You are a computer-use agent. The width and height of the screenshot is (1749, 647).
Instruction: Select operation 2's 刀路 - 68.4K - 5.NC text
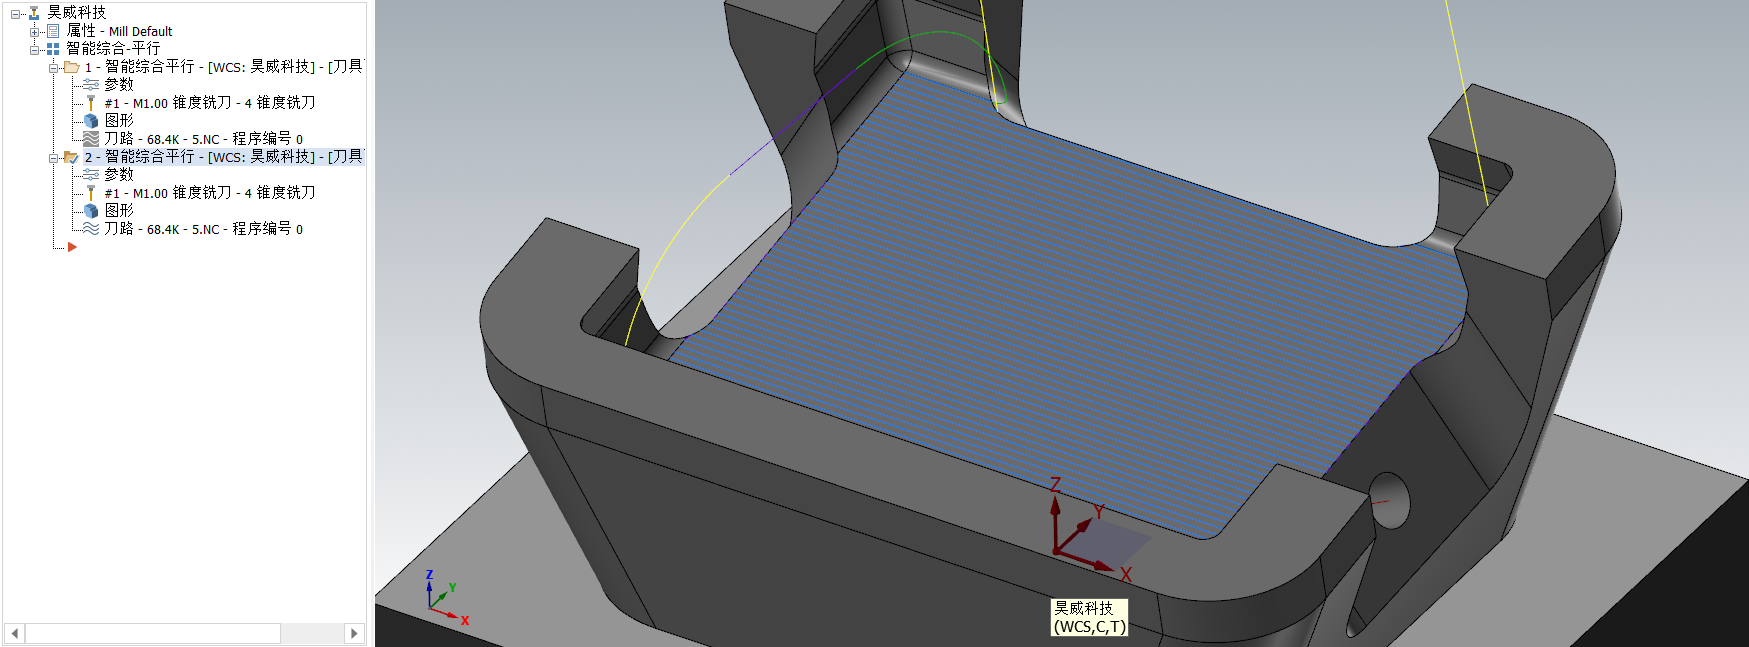(203, 229)
